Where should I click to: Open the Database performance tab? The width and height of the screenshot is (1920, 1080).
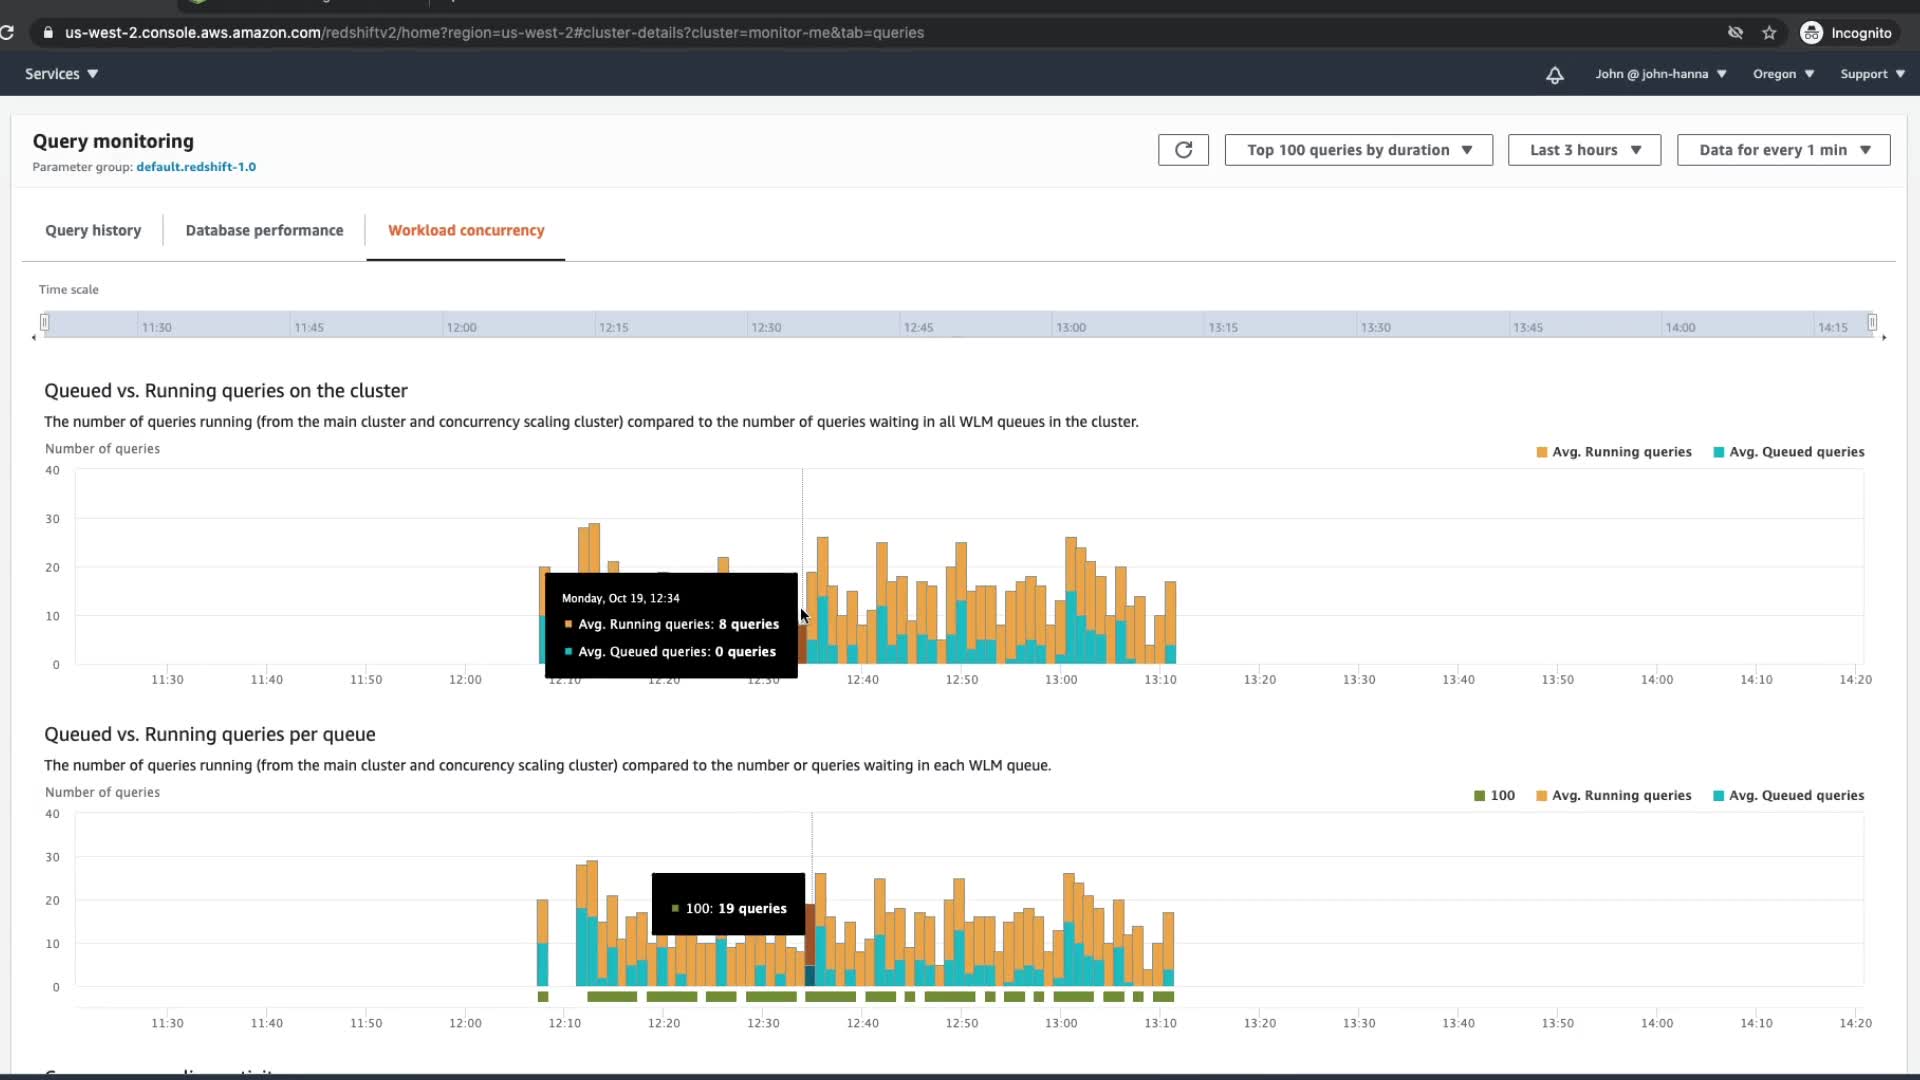pyautogui.click(x=264, y=230)
